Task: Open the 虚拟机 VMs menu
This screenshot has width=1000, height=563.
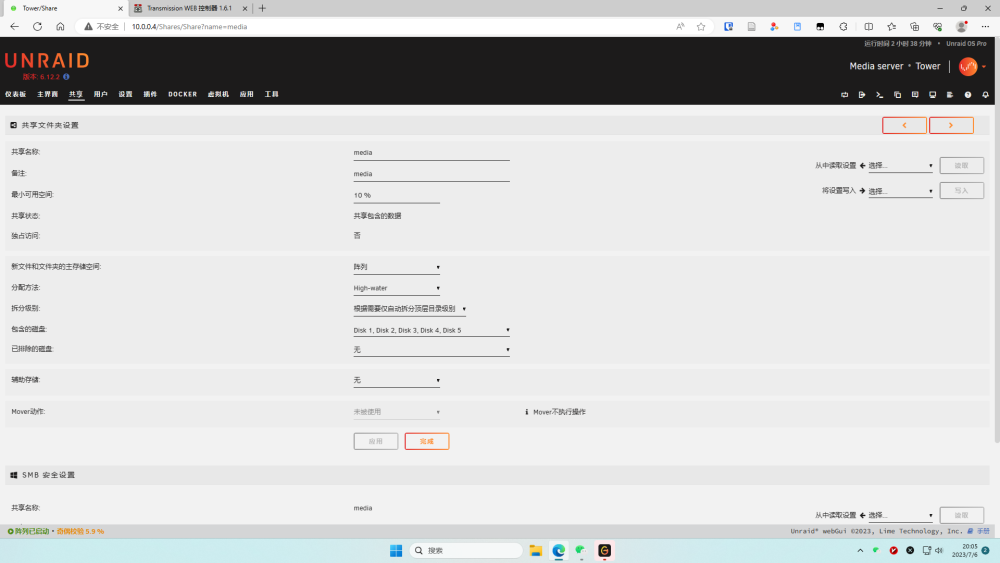Action: point(218,94)
